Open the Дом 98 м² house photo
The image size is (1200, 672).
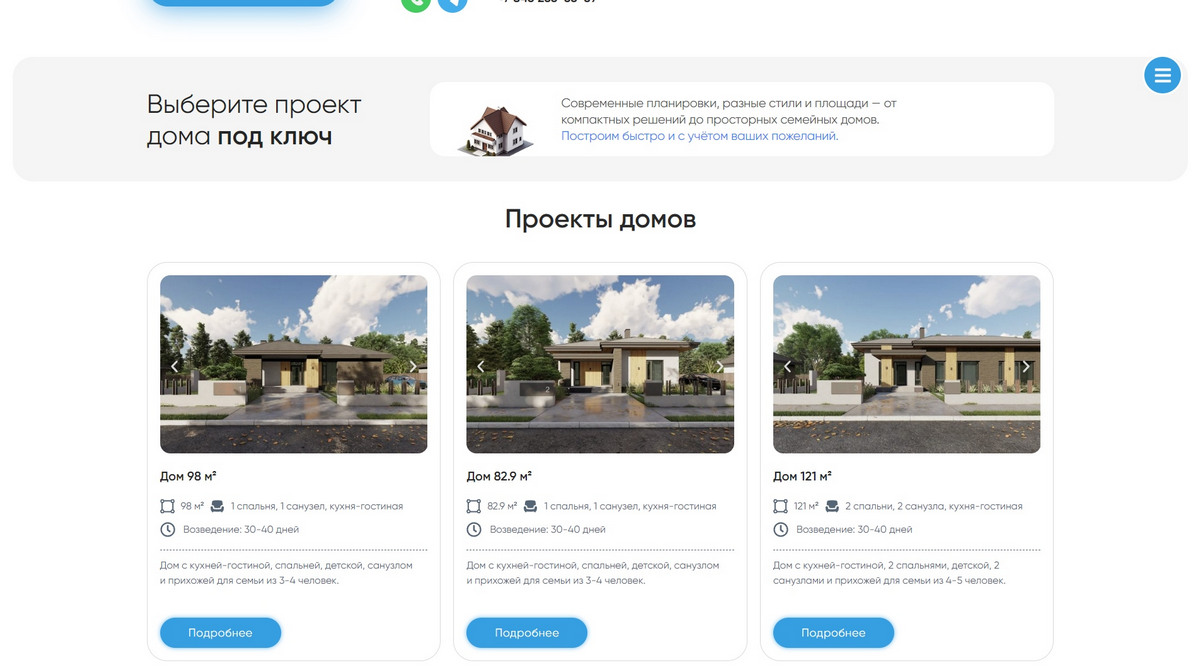point(294,364)
